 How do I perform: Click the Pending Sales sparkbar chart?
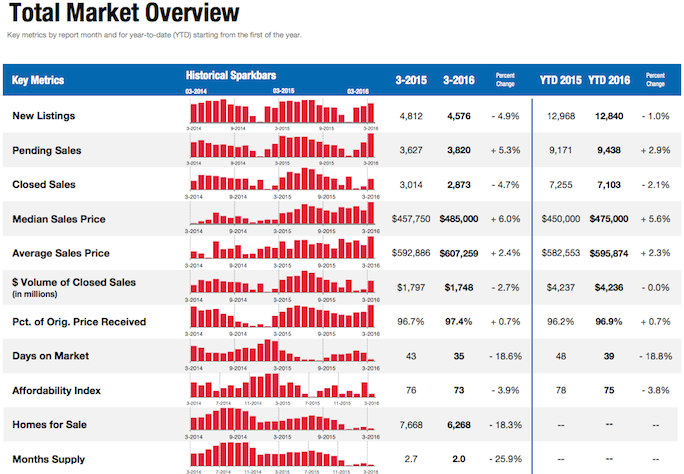click(280, 148)
